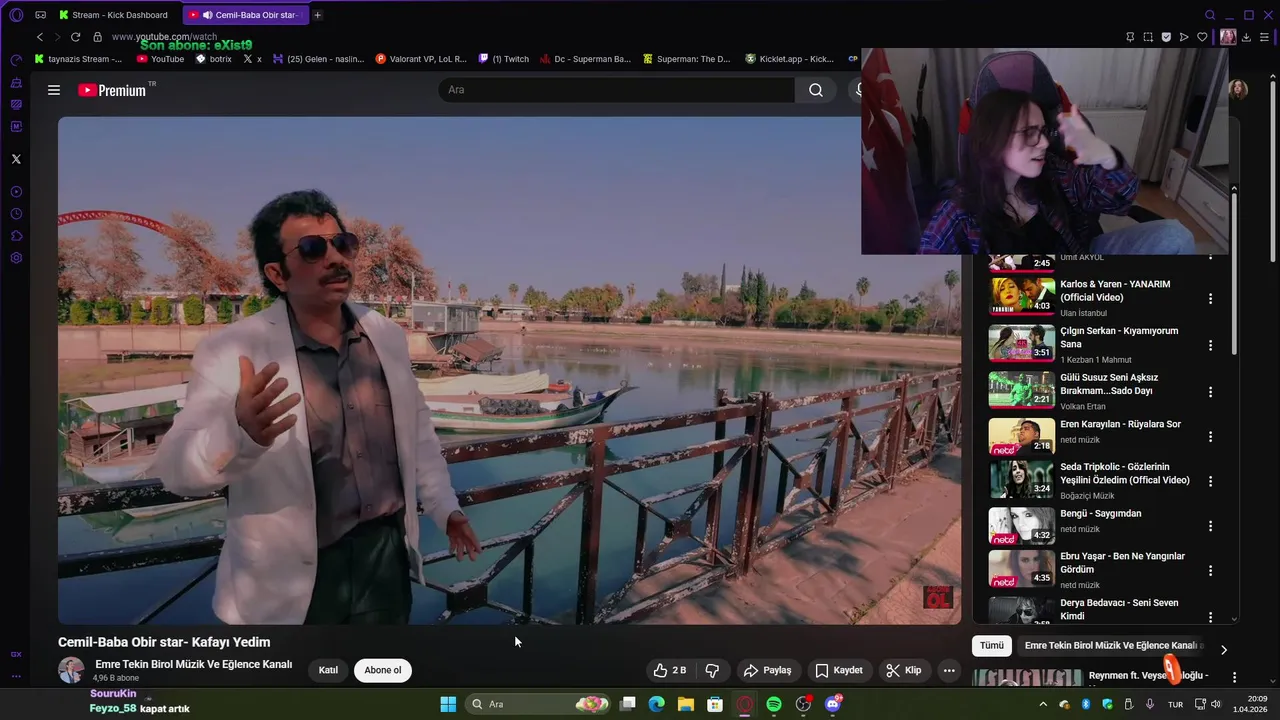
Task: Select the Cemil-Baba Obir star browser tab
Action: [x=246, y=15]
